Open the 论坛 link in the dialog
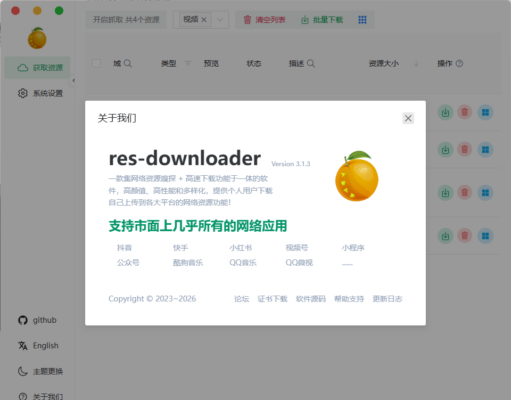Image resolution: width=511 pixels, height=400 pixels. 242,299
